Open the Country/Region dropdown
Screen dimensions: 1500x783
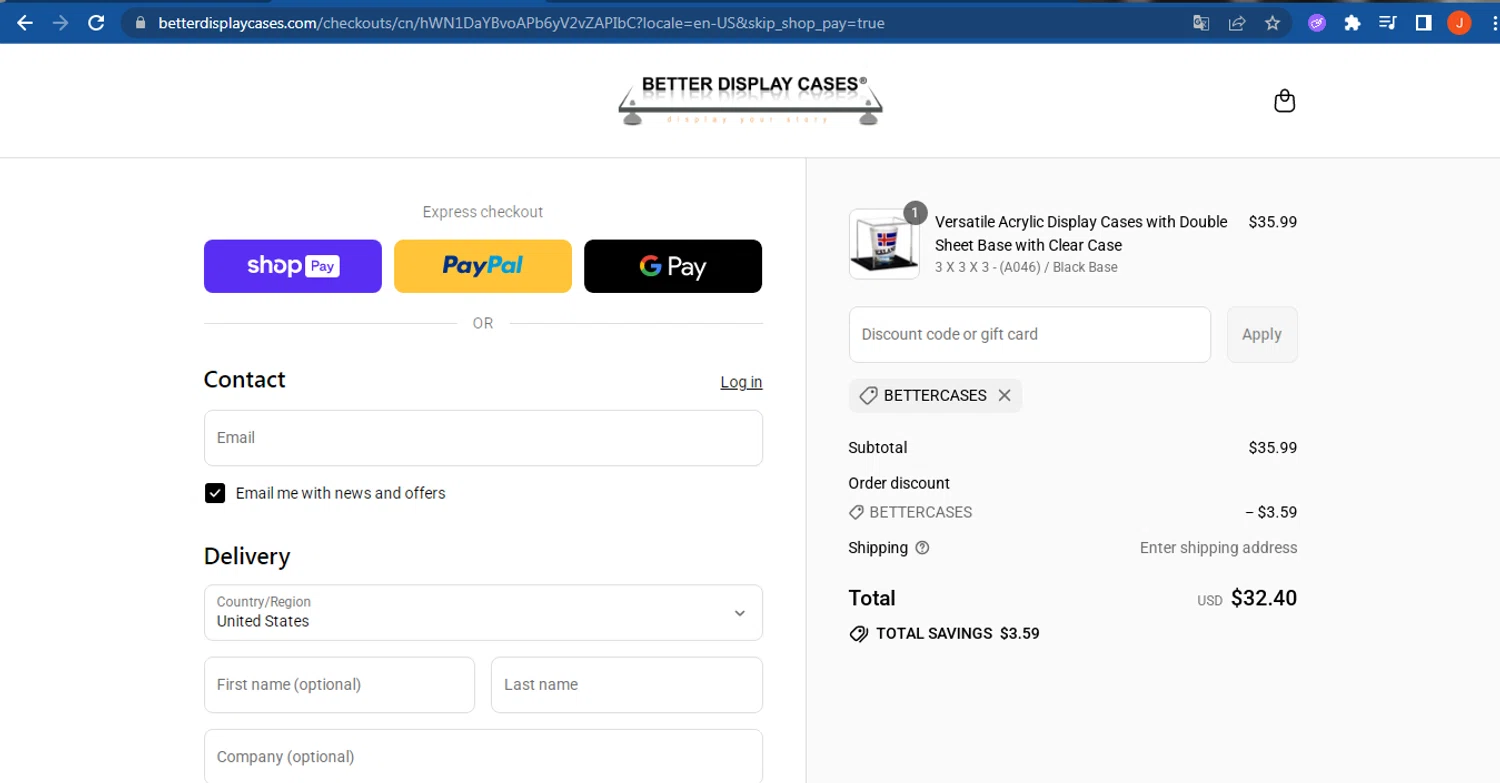coord(483,612)
